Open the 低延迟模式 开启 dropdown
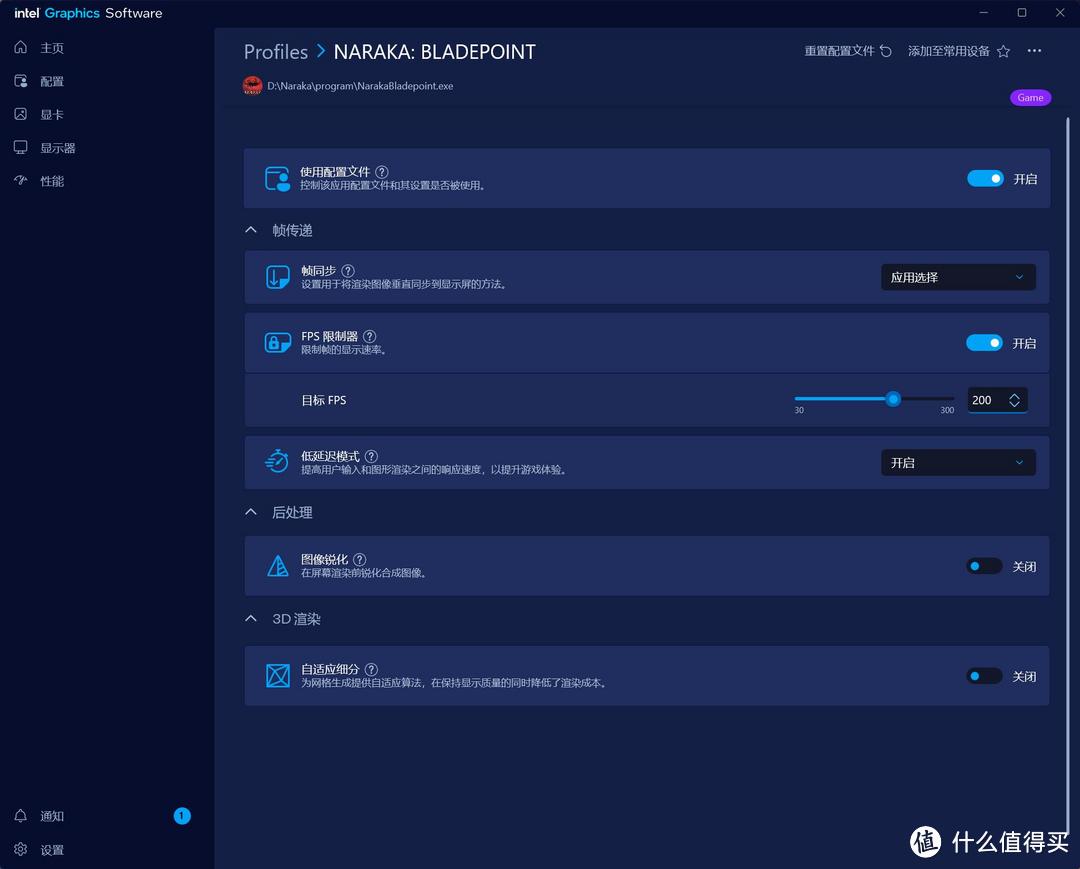Viewport: 1080px width, 869px height. (958, 463)
